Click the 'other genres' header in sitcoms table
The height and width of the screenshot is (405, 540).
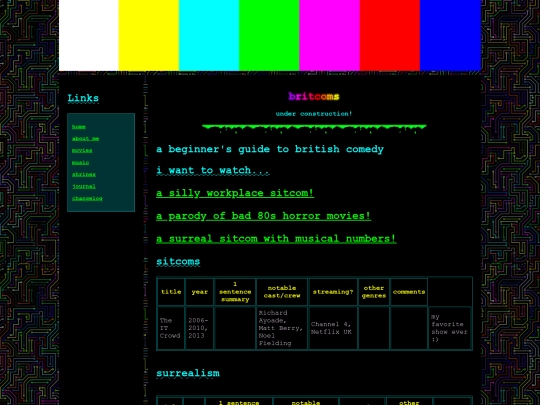(x=374, y=292)
